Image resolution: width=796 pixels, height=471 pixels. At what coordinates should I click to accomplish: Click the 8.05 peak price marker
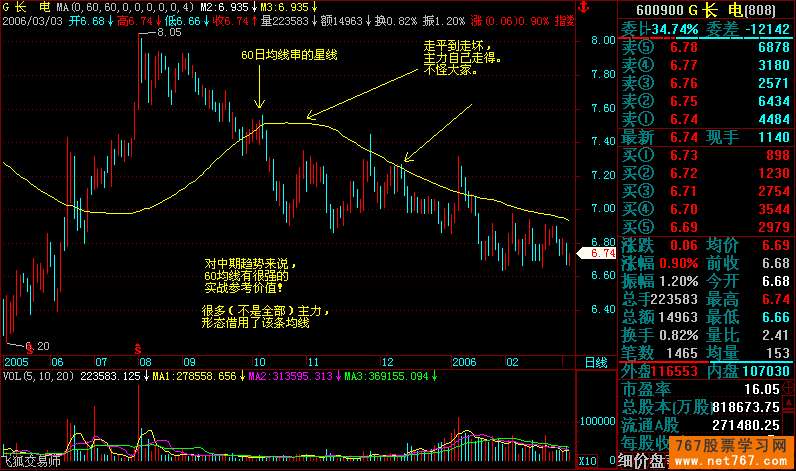pyautogui.click(x=168, y=32)
